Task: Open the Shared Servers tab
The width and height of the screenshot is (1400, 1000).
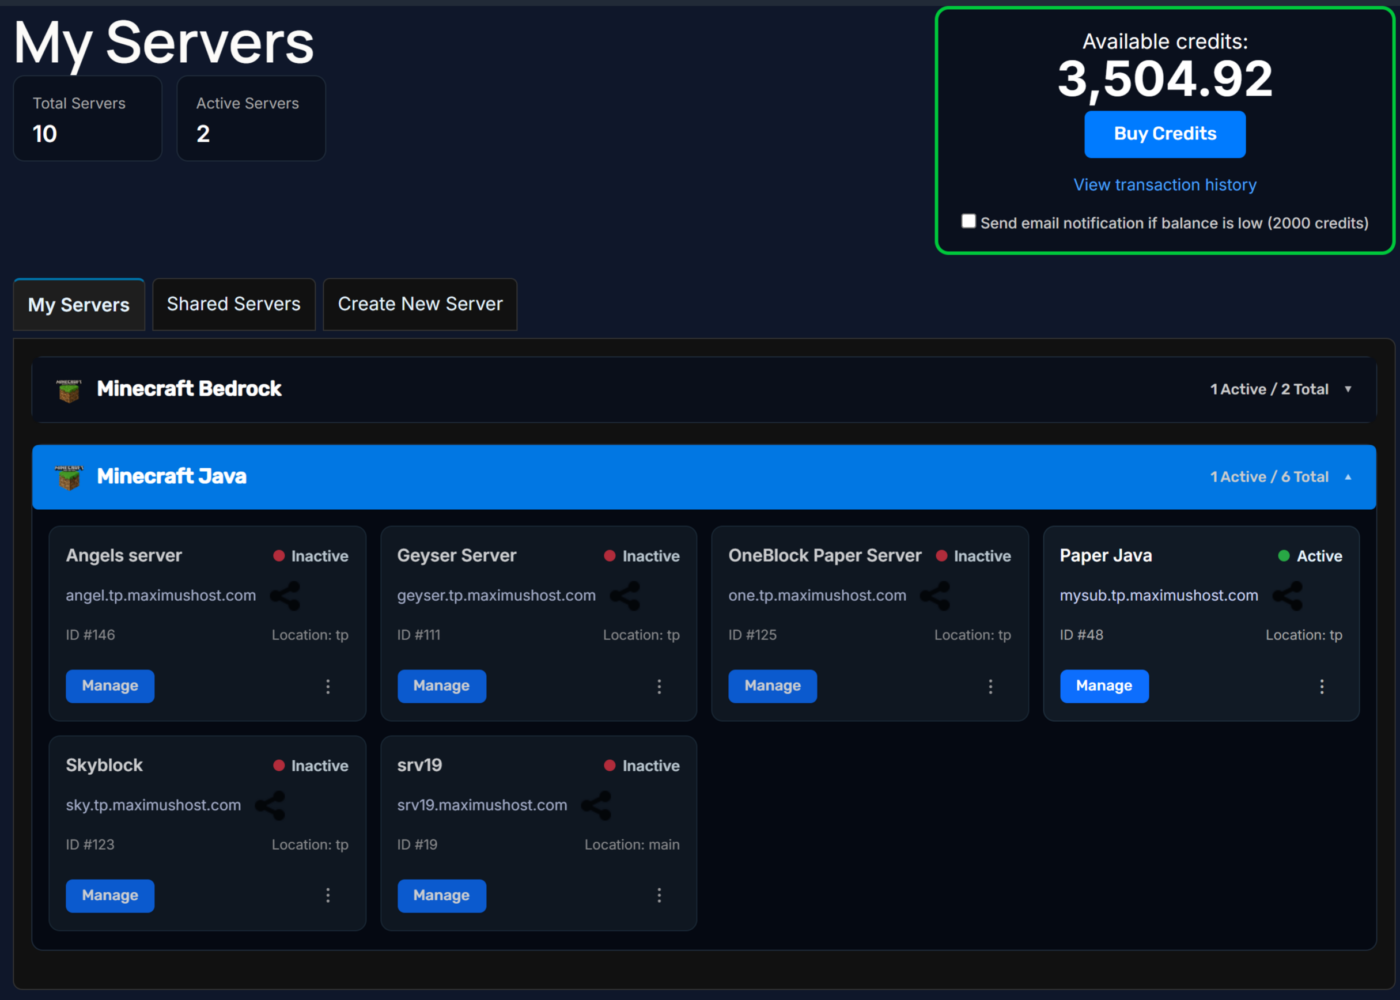Action: (234, 304)
